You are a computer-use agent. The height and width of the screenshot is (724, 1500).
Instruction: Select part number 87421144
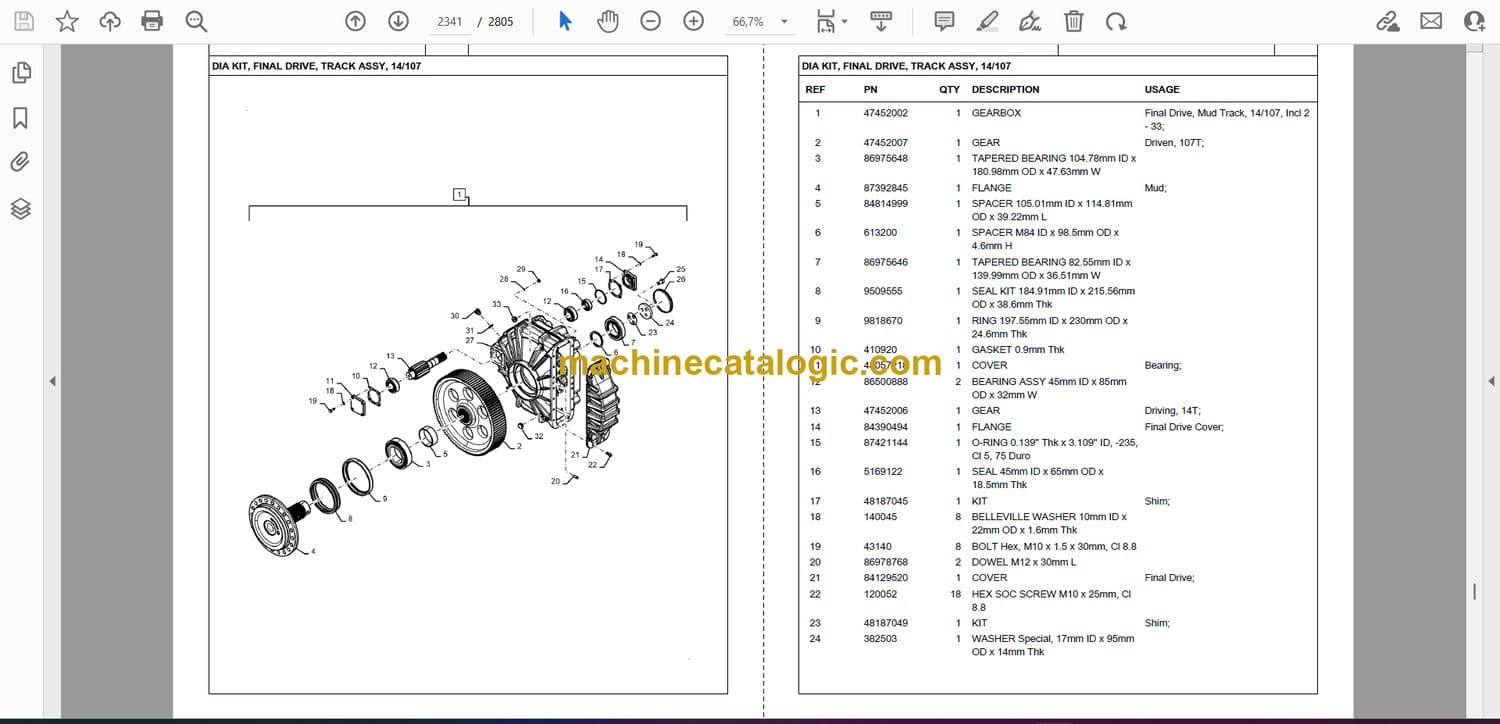[x=886, y=443]
